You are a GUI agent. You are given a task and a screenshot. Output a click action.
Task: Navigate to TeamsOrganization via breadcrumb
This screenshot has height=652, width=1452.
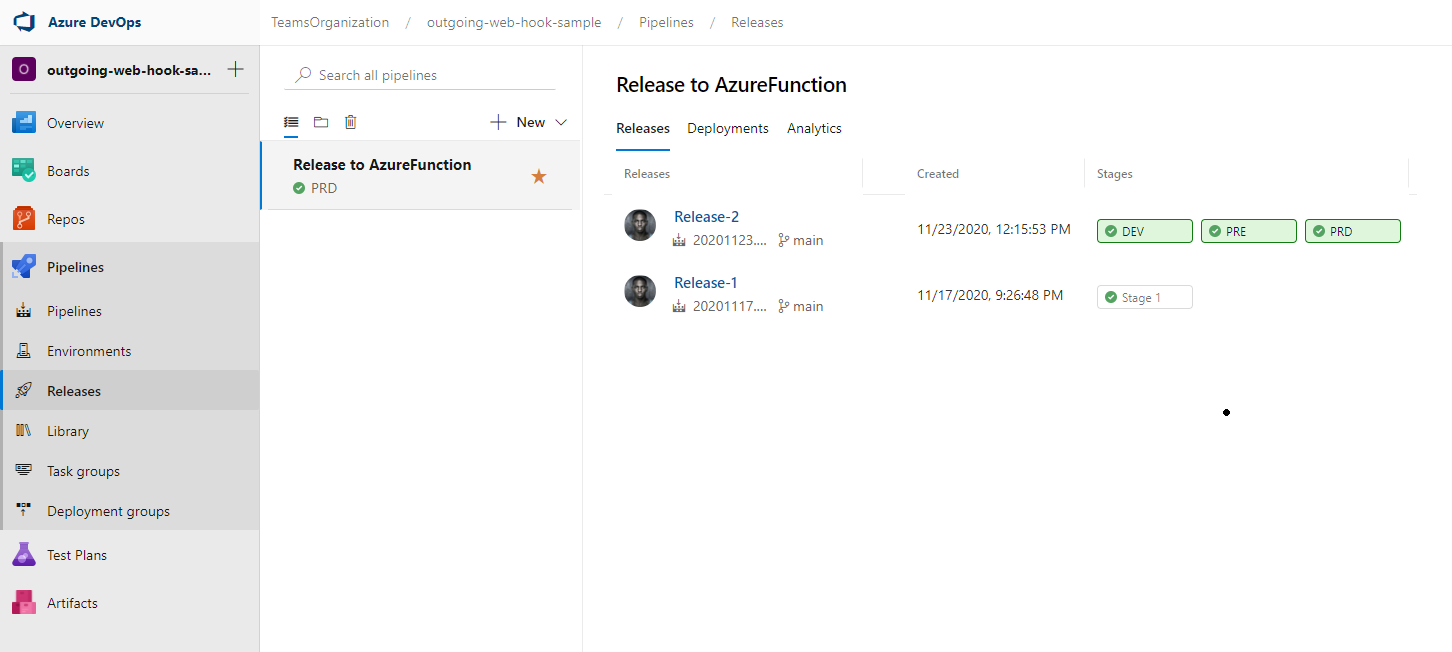click(330, 21)
